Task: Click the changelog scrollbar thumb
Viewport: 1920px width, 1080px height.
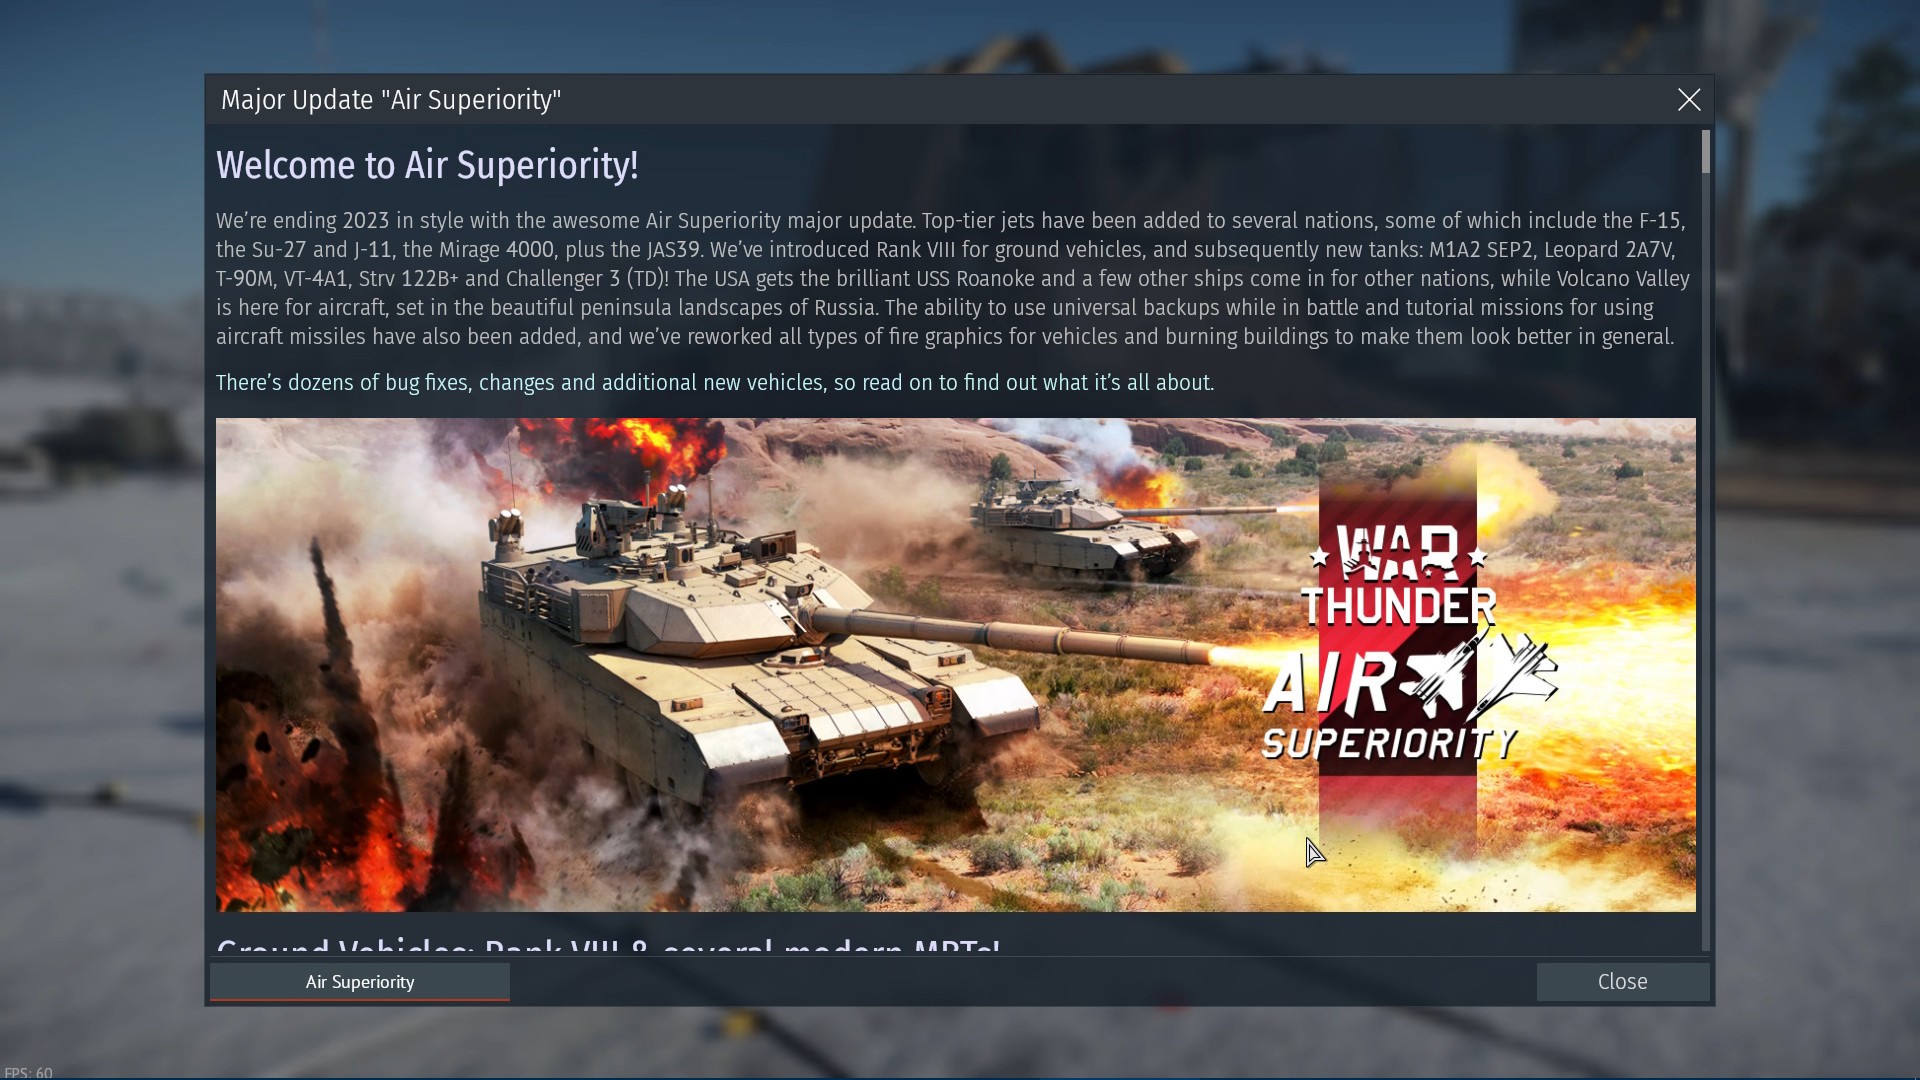Action: pos(1705,151)
